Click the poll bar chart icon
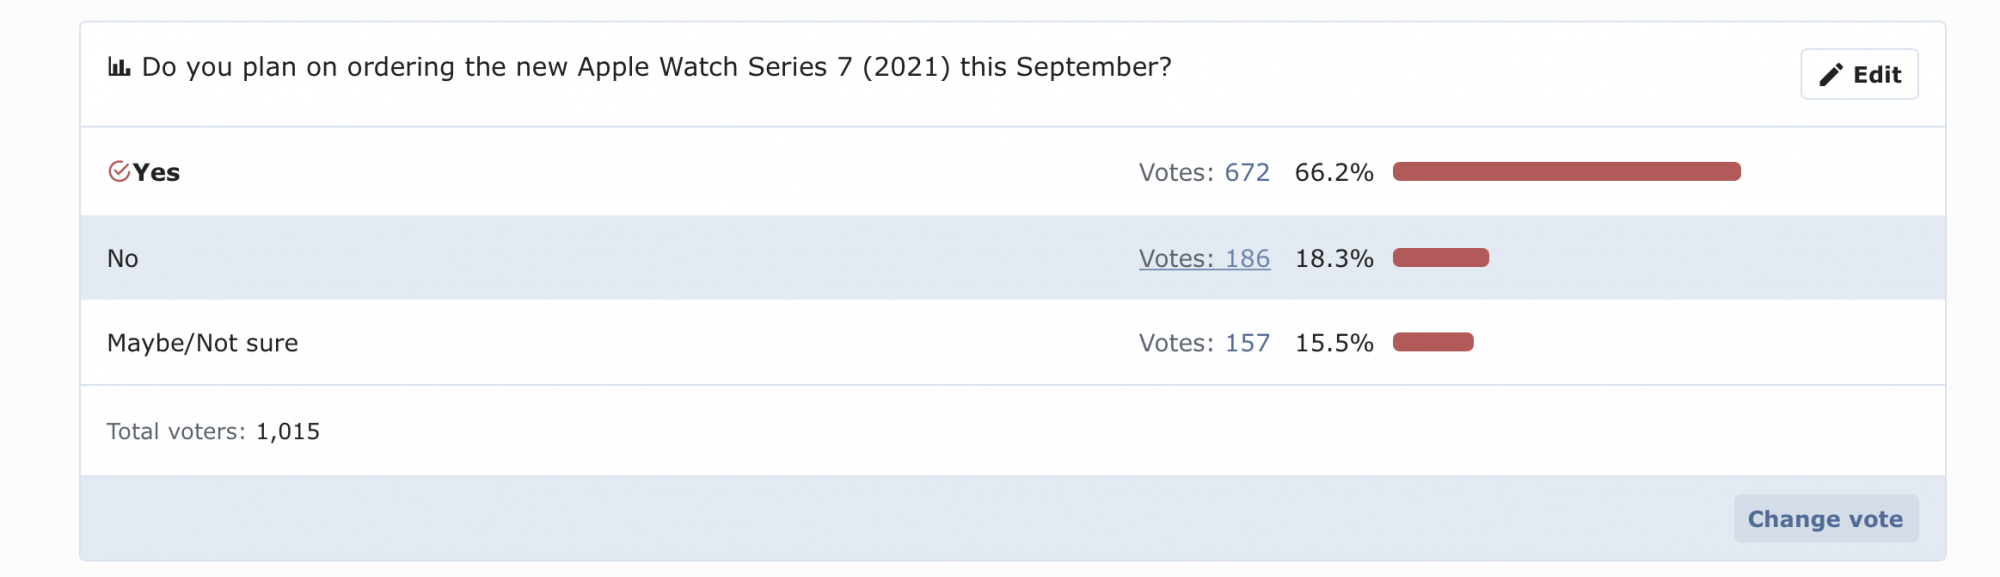The image size is (2000, 577). click(119, 67)
